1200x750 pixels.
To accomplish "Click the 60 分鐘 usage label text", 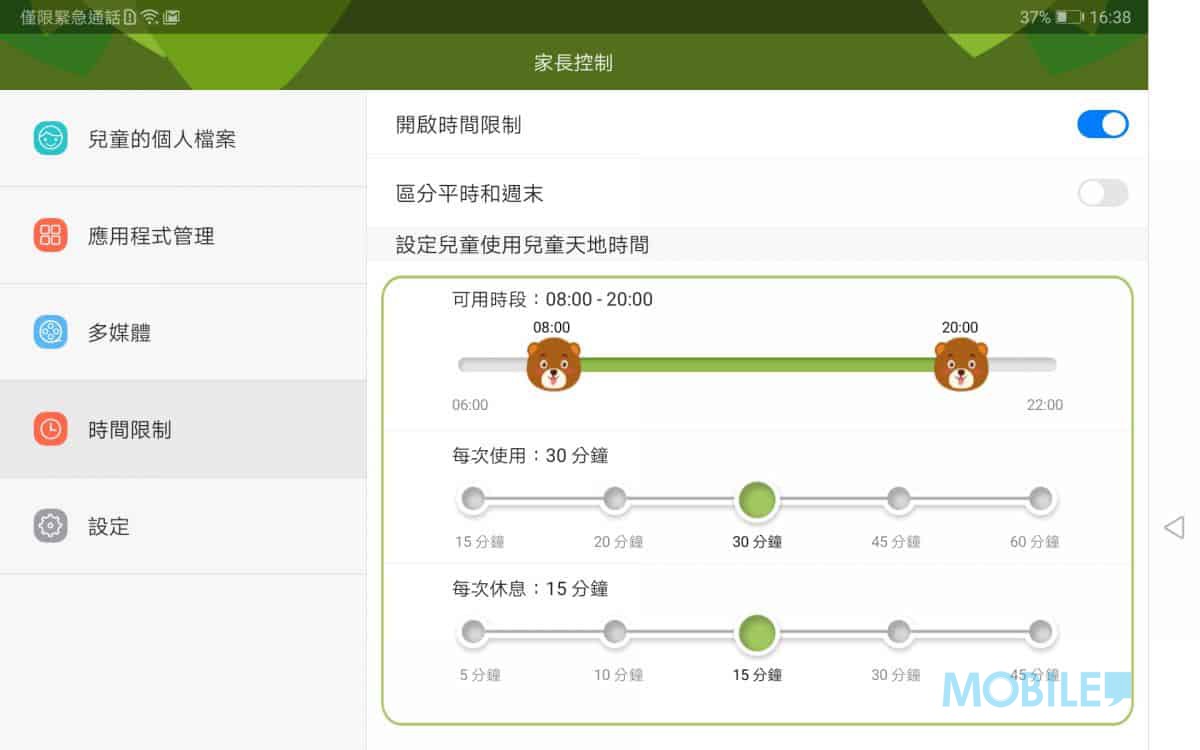I will pos(1034,542).
